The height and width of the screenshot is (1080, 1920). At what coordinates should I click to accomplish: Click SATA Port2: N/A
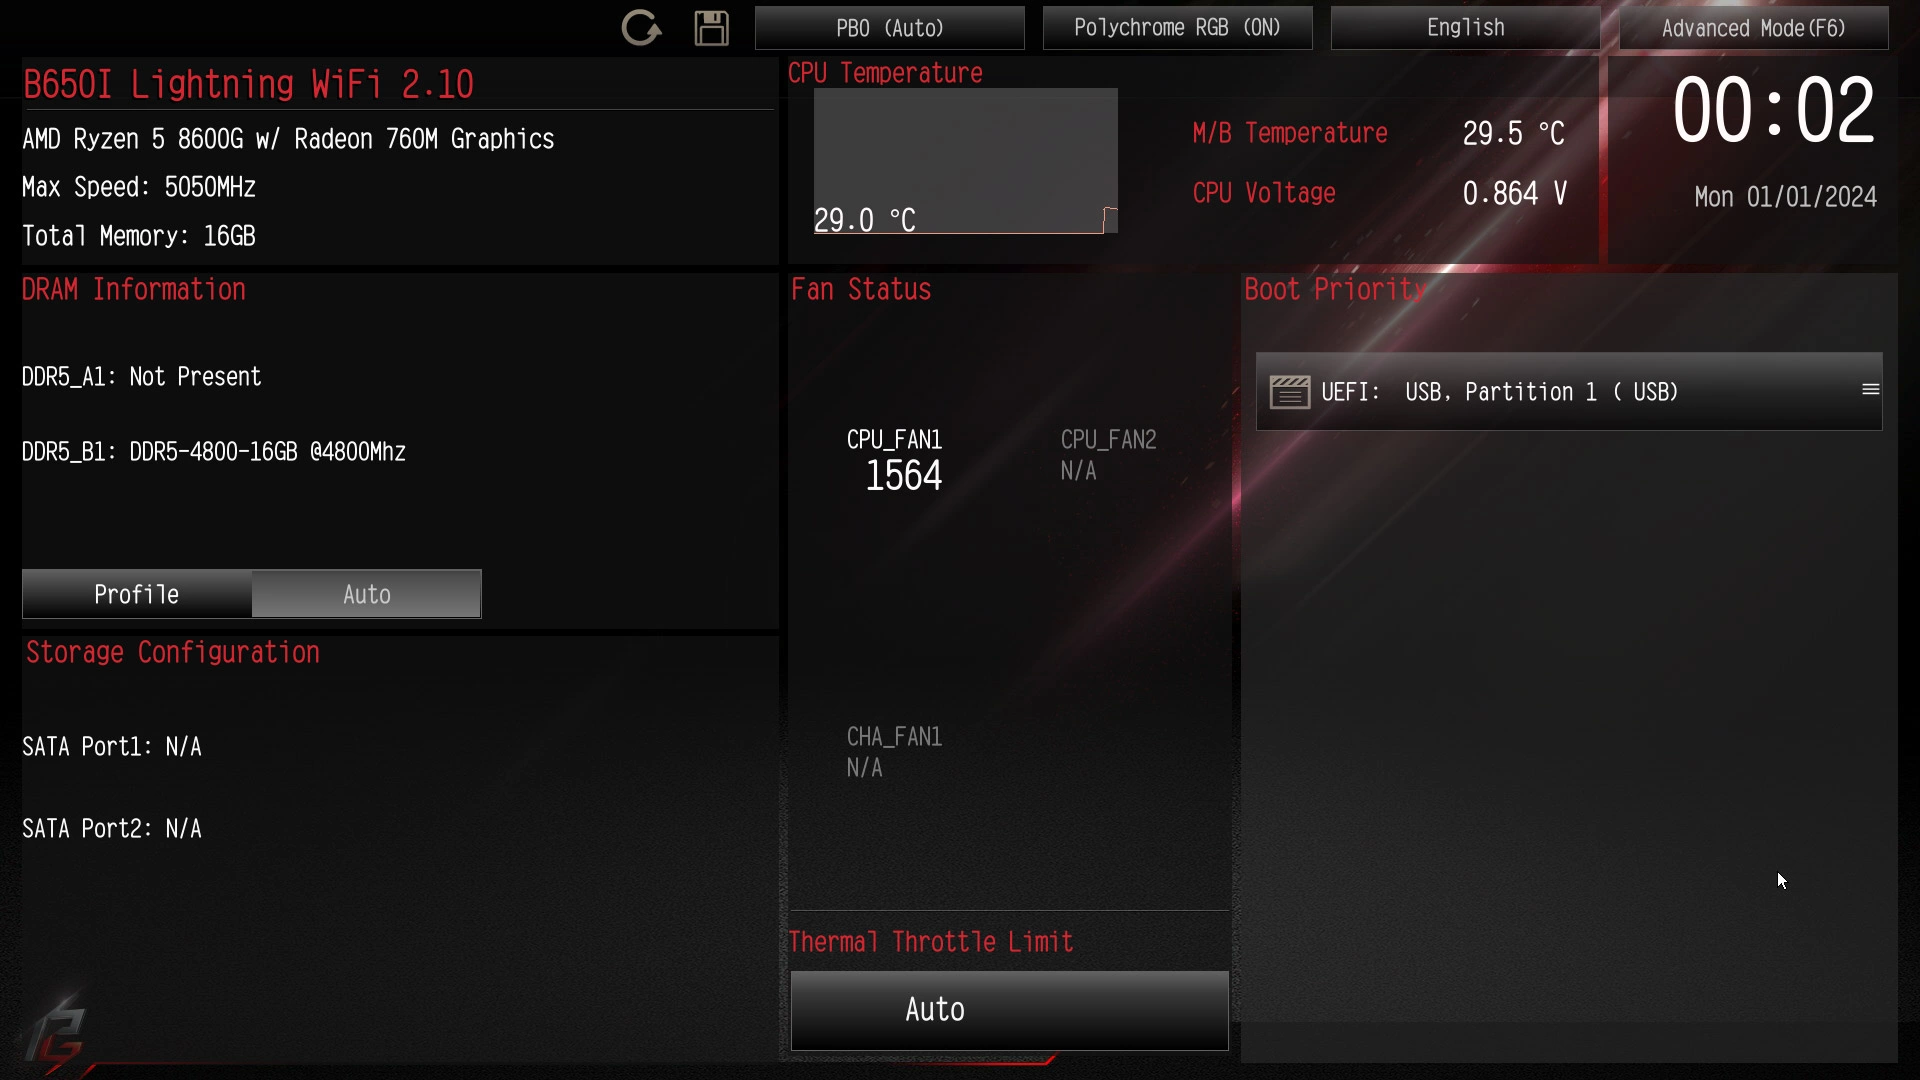click(112, 829)
